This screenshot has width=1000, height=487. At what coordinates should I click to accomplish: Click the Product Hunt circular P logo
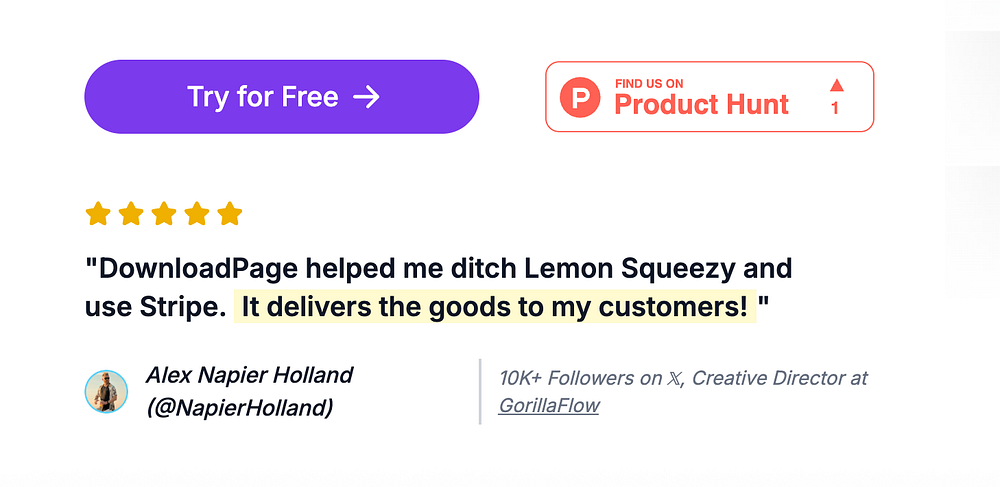click(x=580, y=97)
